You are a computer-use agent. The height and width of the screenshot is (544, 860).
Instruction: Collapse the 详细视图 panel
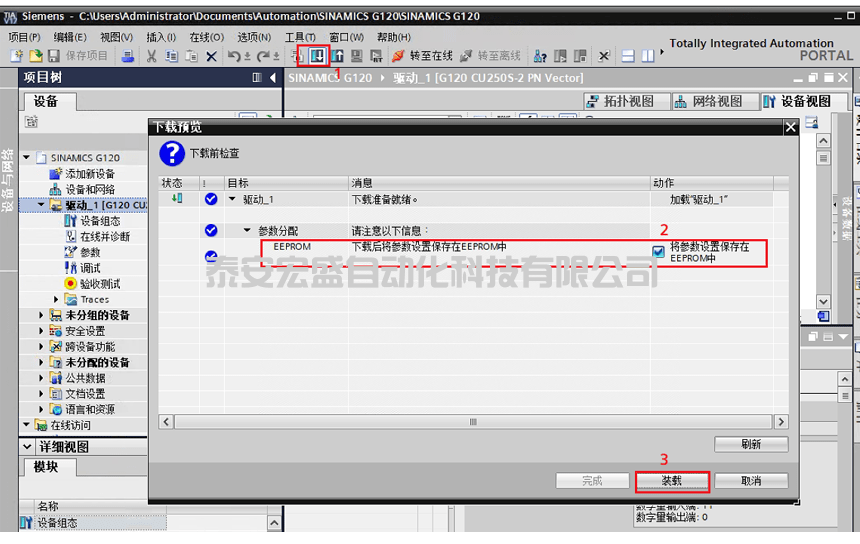pyautogui.click(x=28, y=447)
